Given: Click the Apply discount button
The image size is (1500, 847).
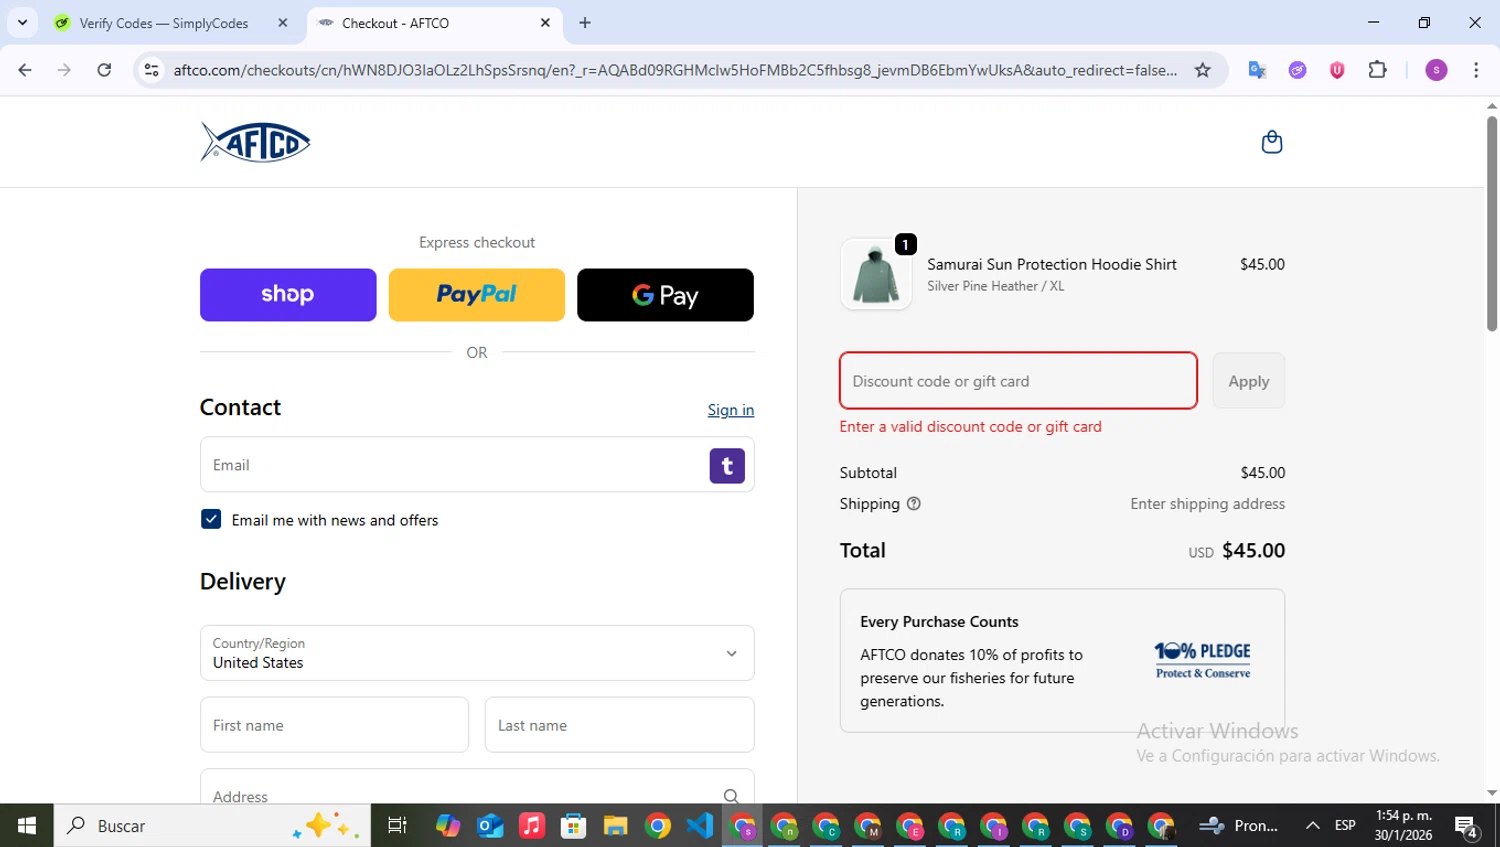Looking at the screenshot, I should pos(1248,381).
